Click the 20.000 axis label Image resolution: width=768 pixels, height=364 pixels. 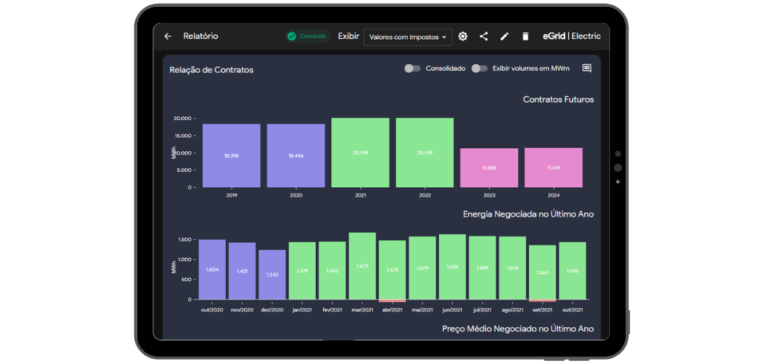[182, 119]
